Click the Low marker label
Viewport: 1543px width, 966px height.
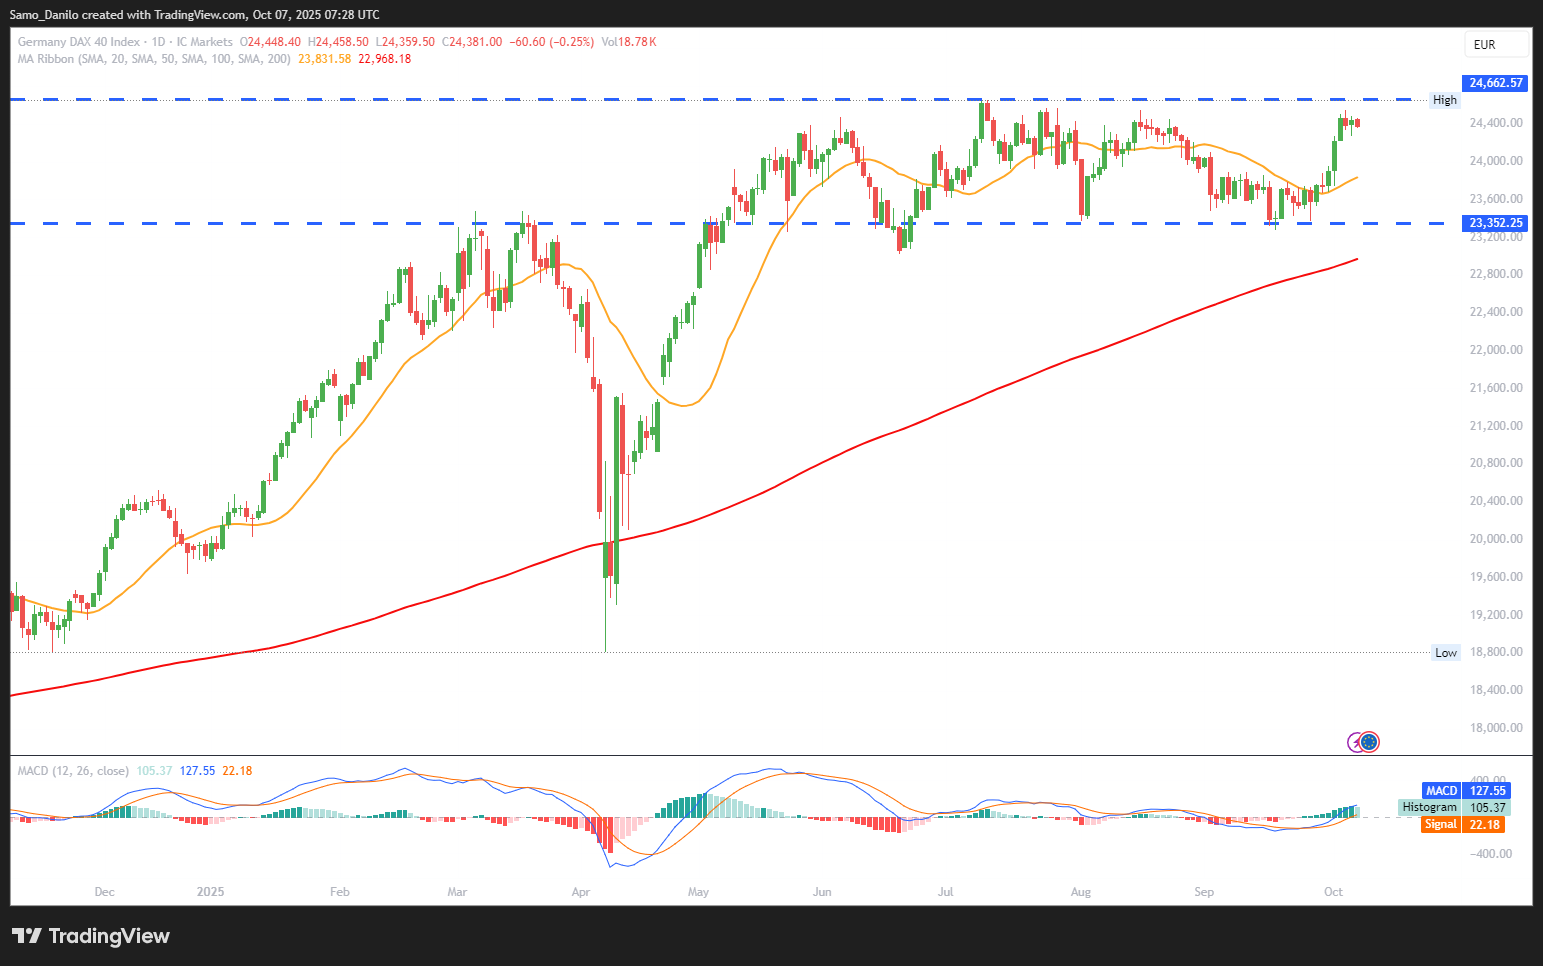1445,653
